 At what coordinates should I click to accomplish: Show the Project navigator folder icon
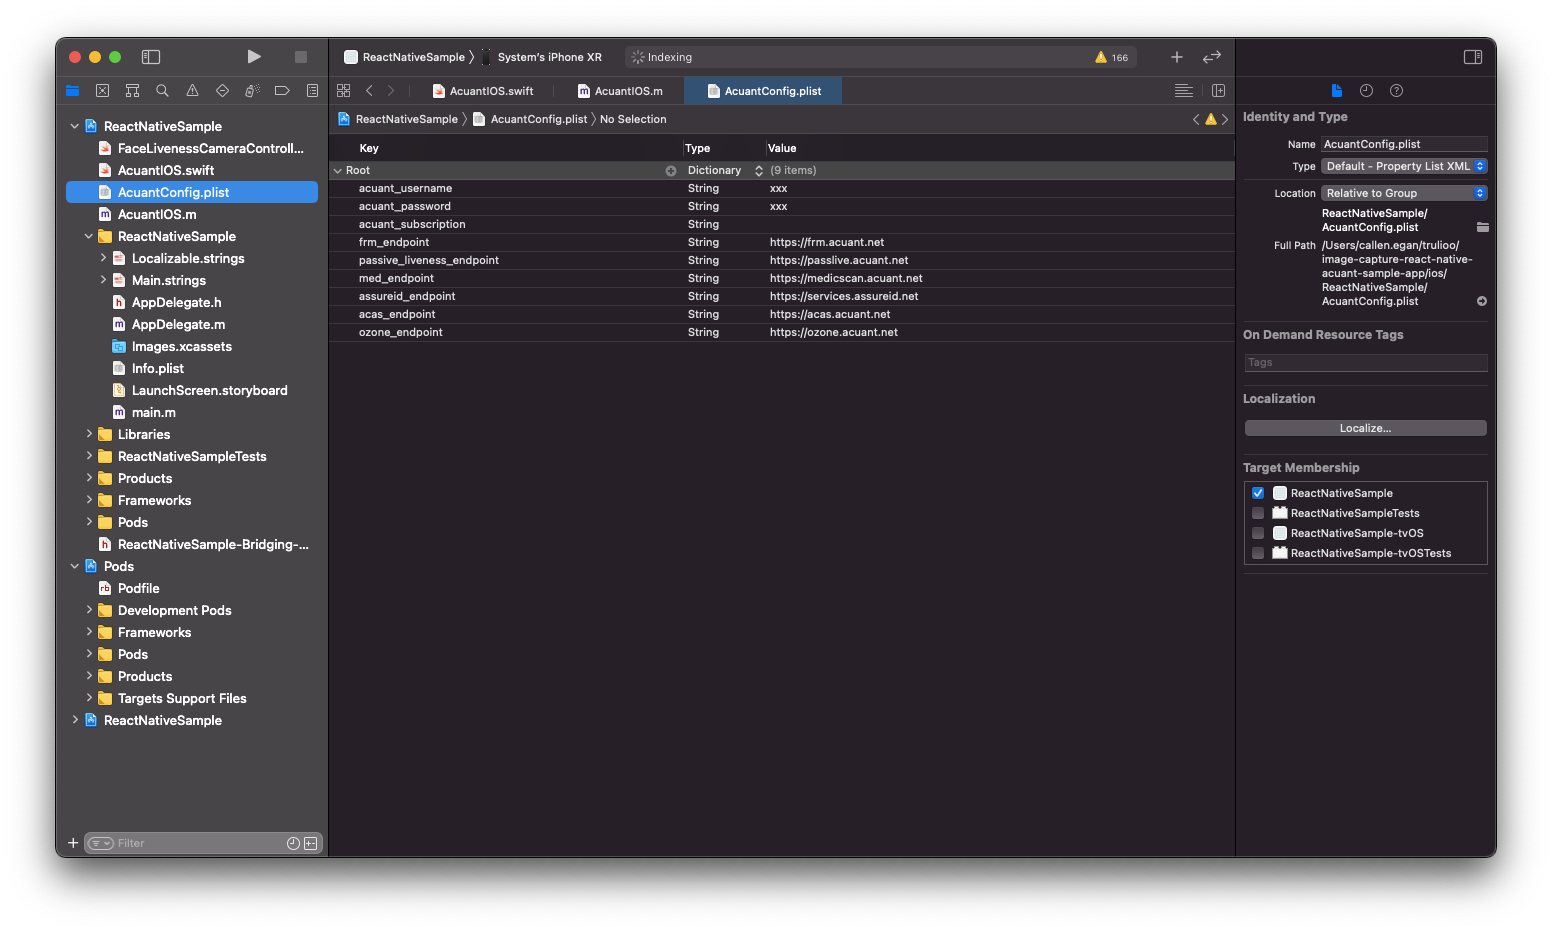72,91
